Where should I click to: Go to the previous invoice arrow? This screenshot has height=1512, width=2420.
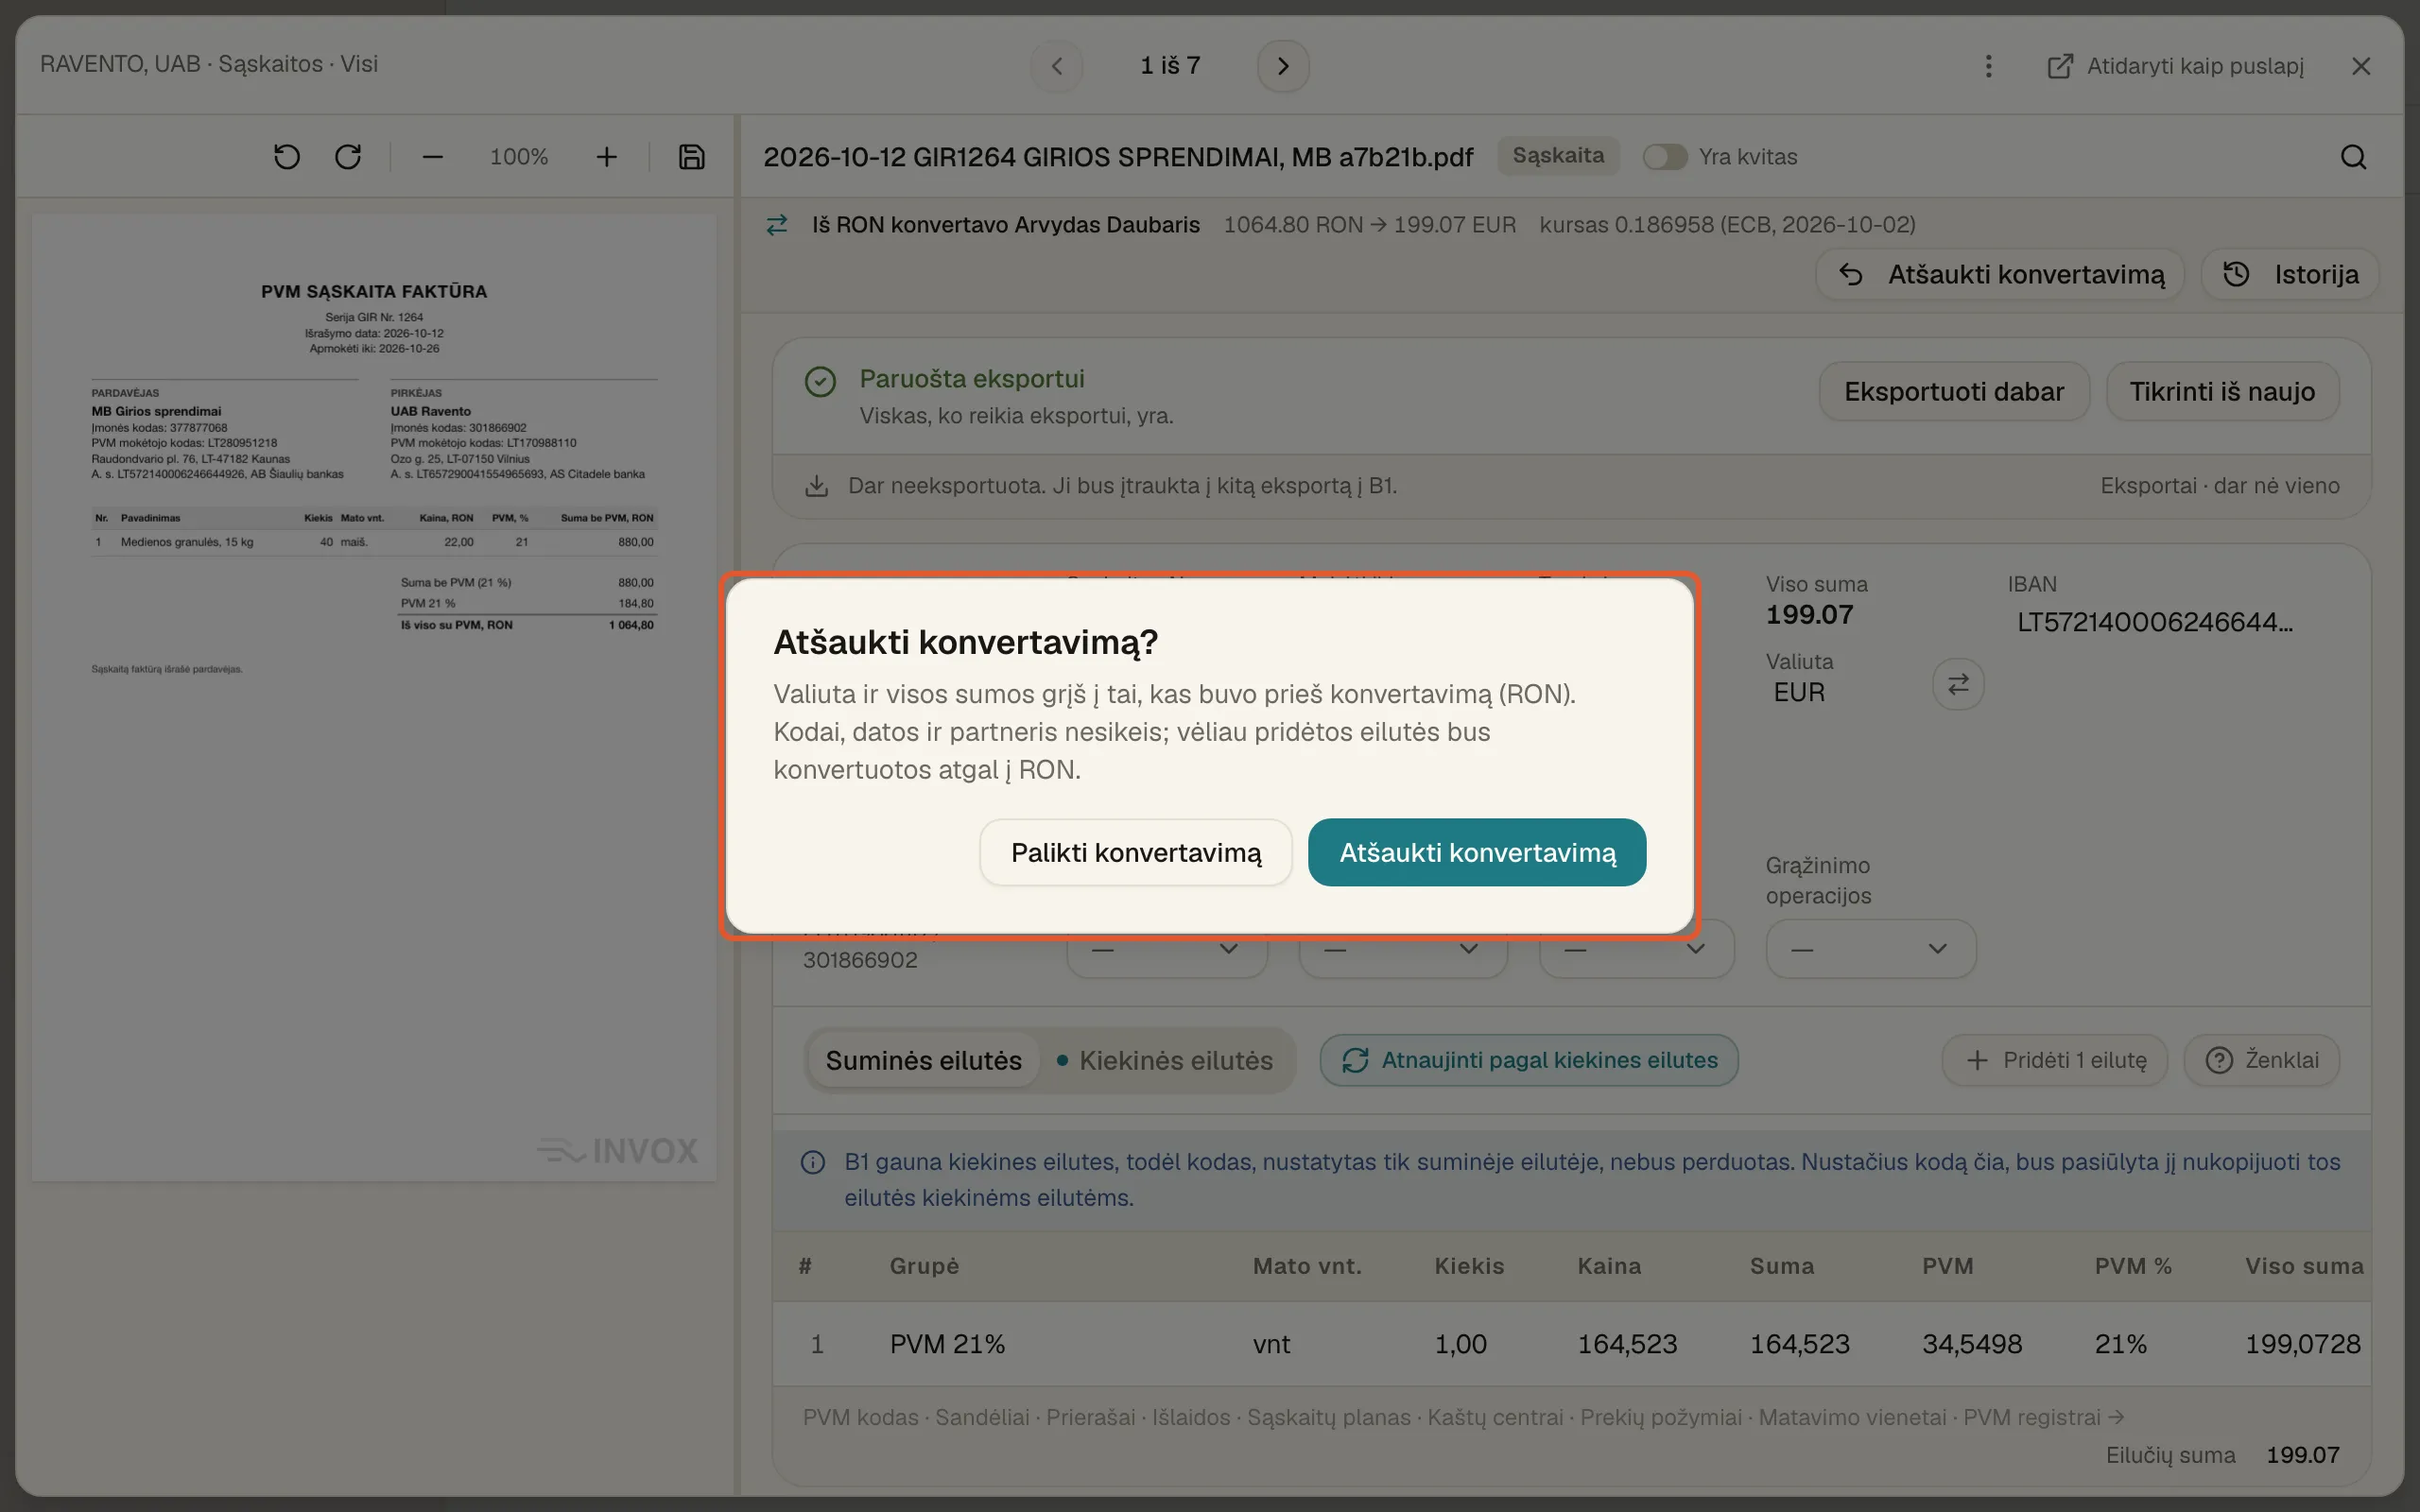coord(1057,66)
